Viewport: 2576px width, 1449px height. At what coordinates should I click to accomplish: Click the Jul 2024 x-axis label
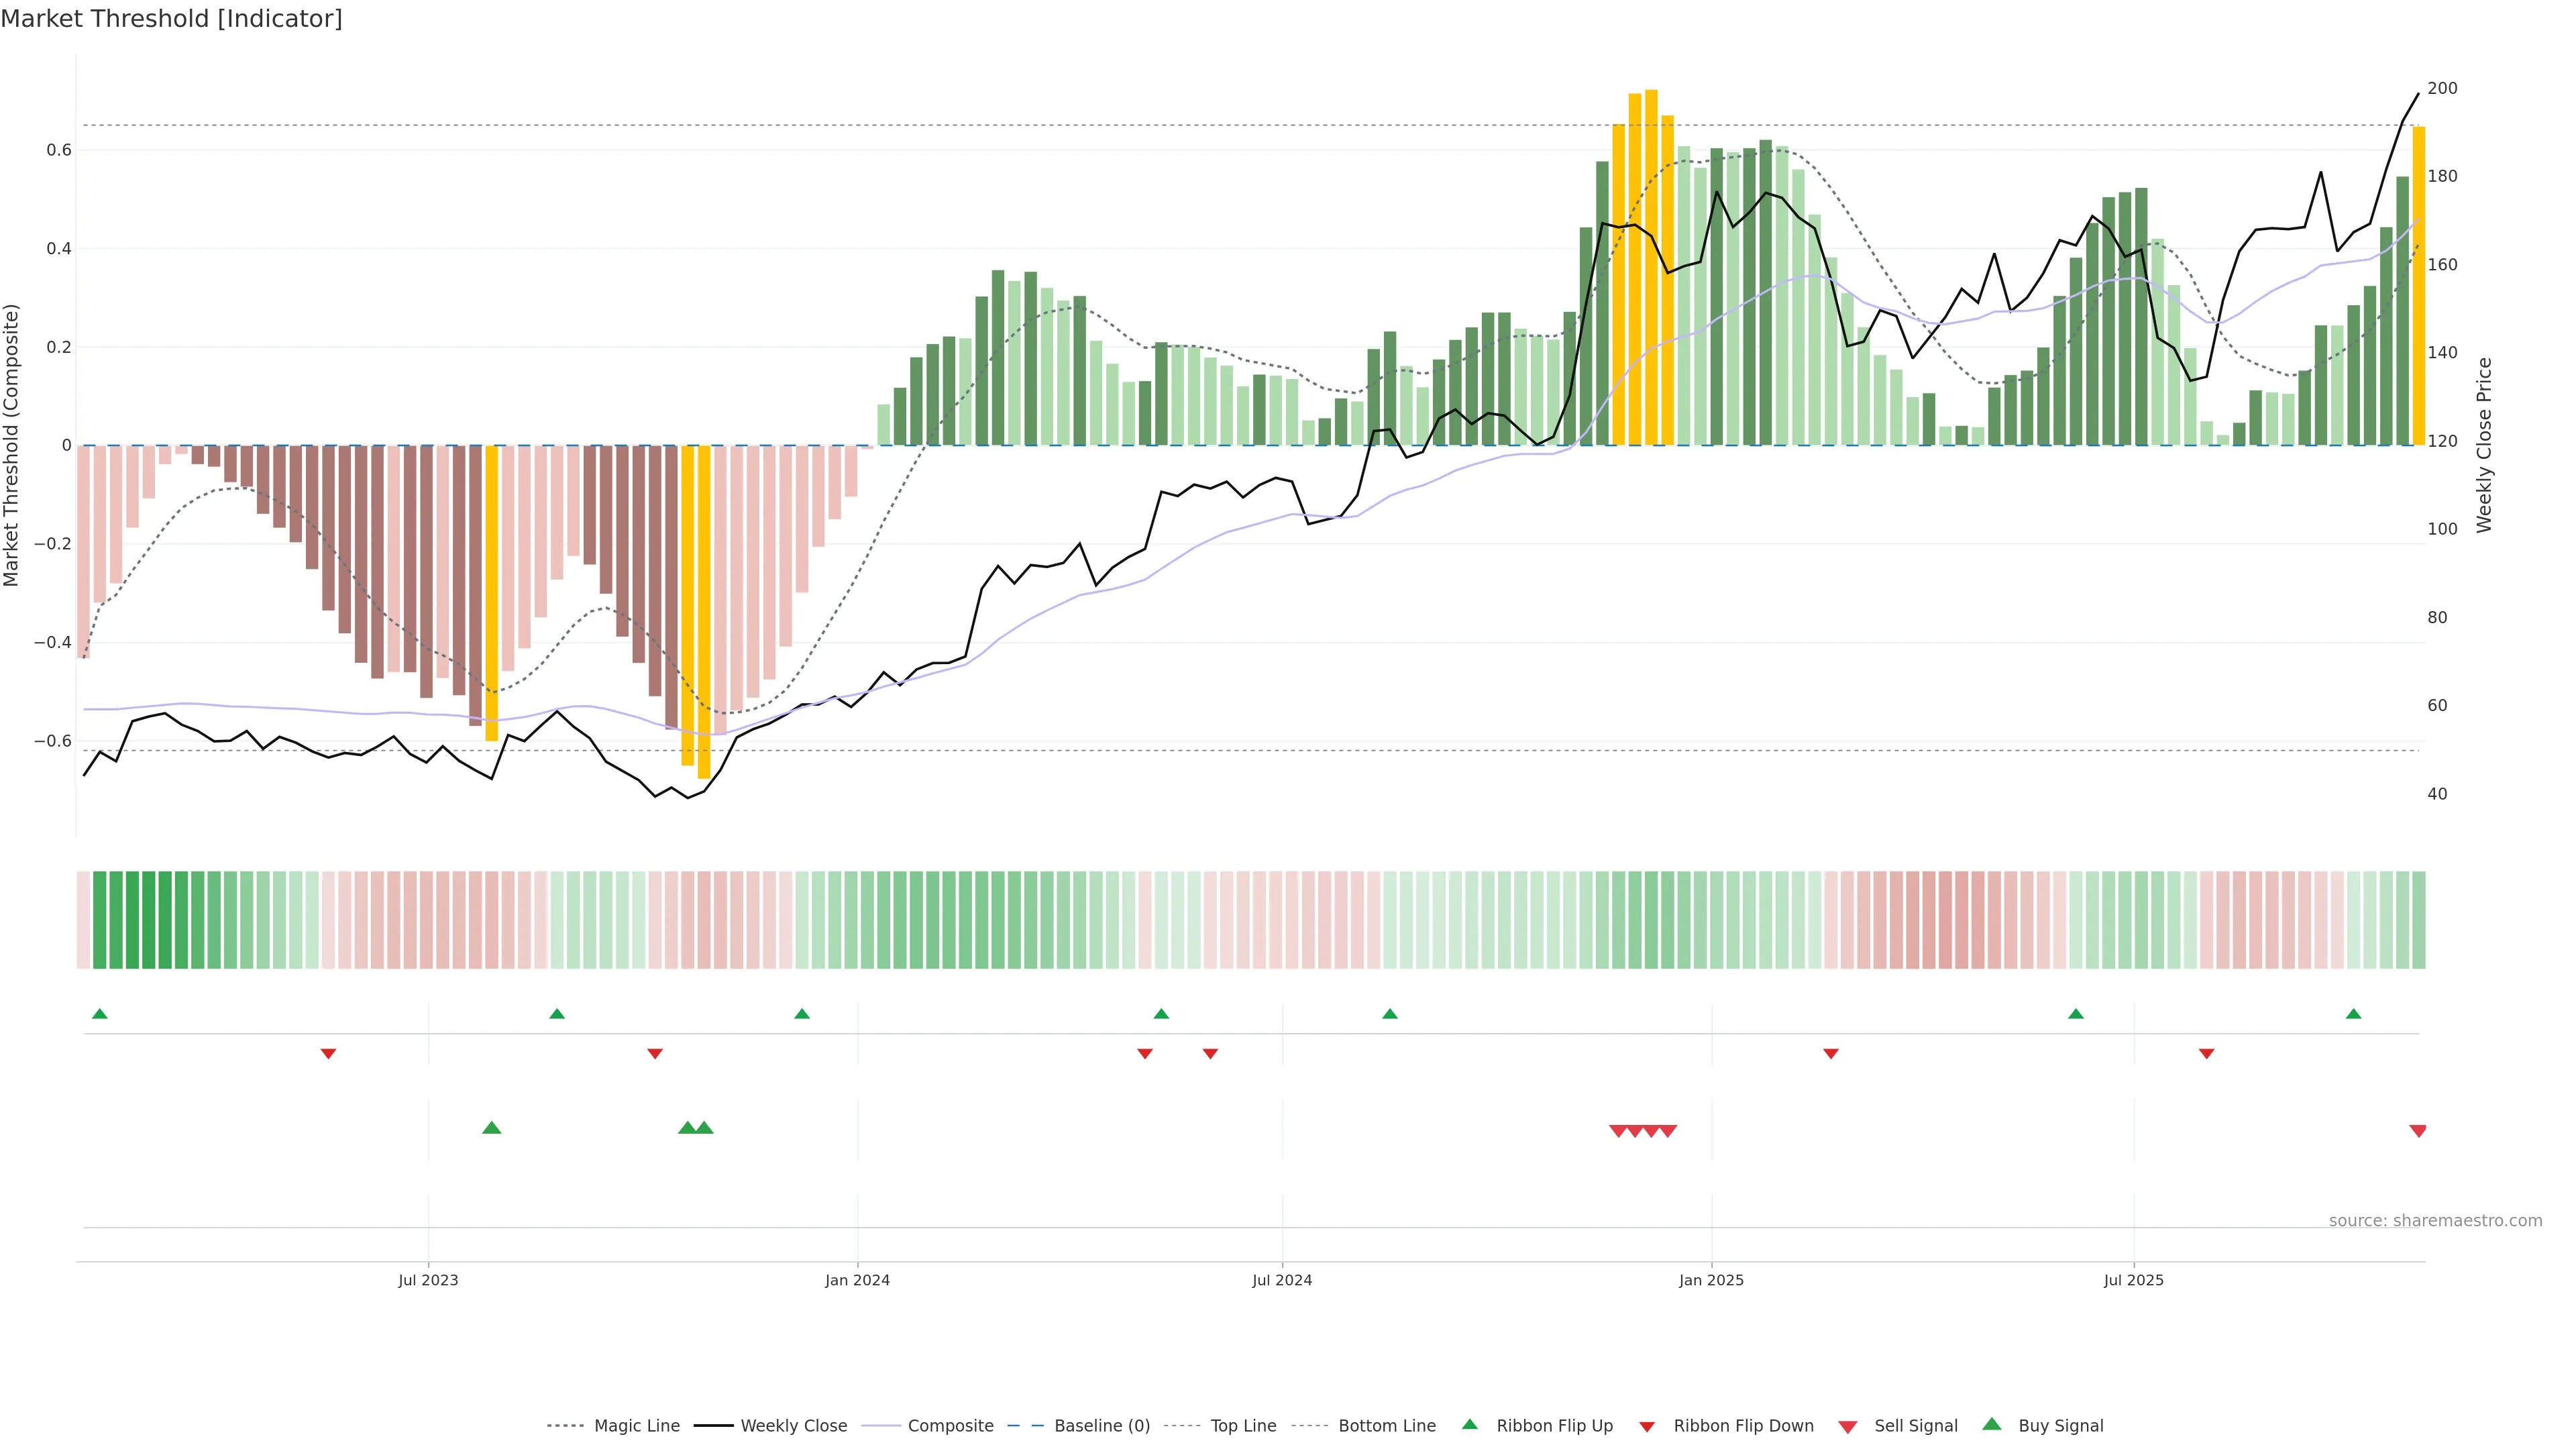[x=1282, y=1280]
